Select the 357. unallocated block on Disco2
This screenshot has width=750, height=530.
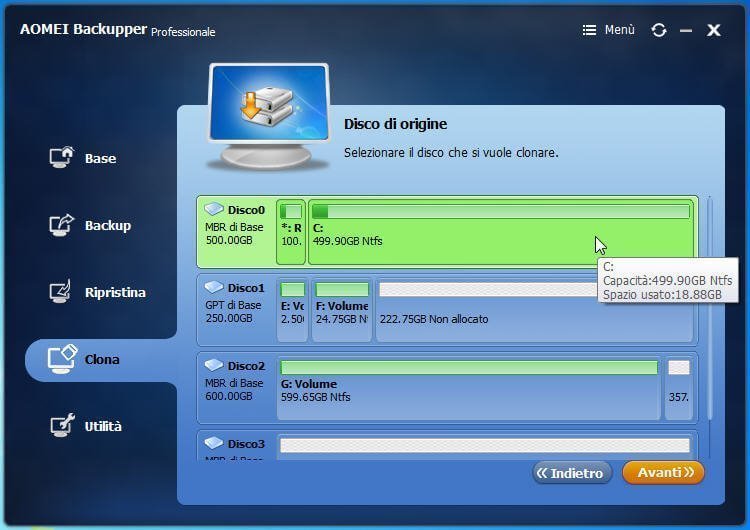coord(679,388)
